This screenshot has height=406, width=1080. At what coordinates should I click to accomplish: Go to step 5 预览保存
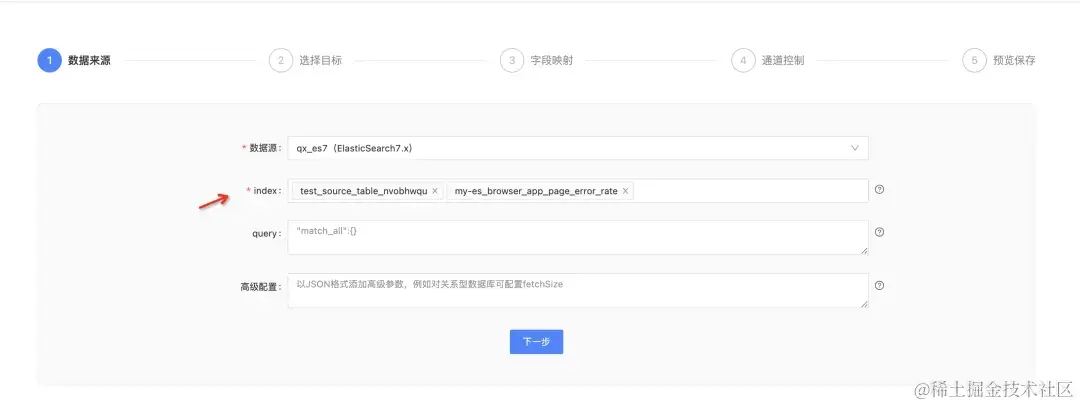[999, 60]
